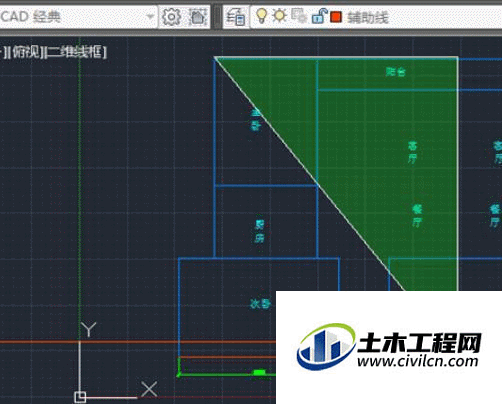This screenshot has width=502, height=404.
Task: Click the red layer color swatch
Action: point(336,17)
